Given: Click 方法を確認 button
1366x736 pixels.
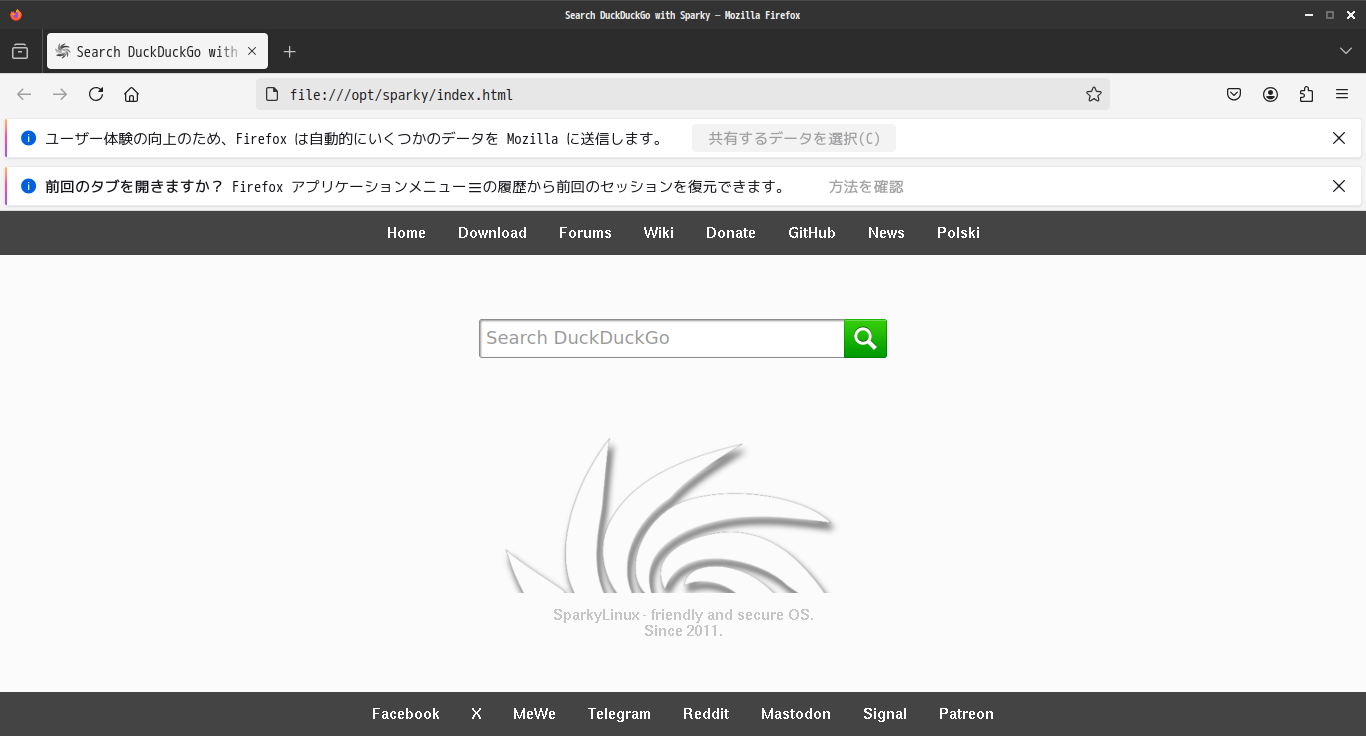Looking at the screenshot, I should click(x=866, y=186).
